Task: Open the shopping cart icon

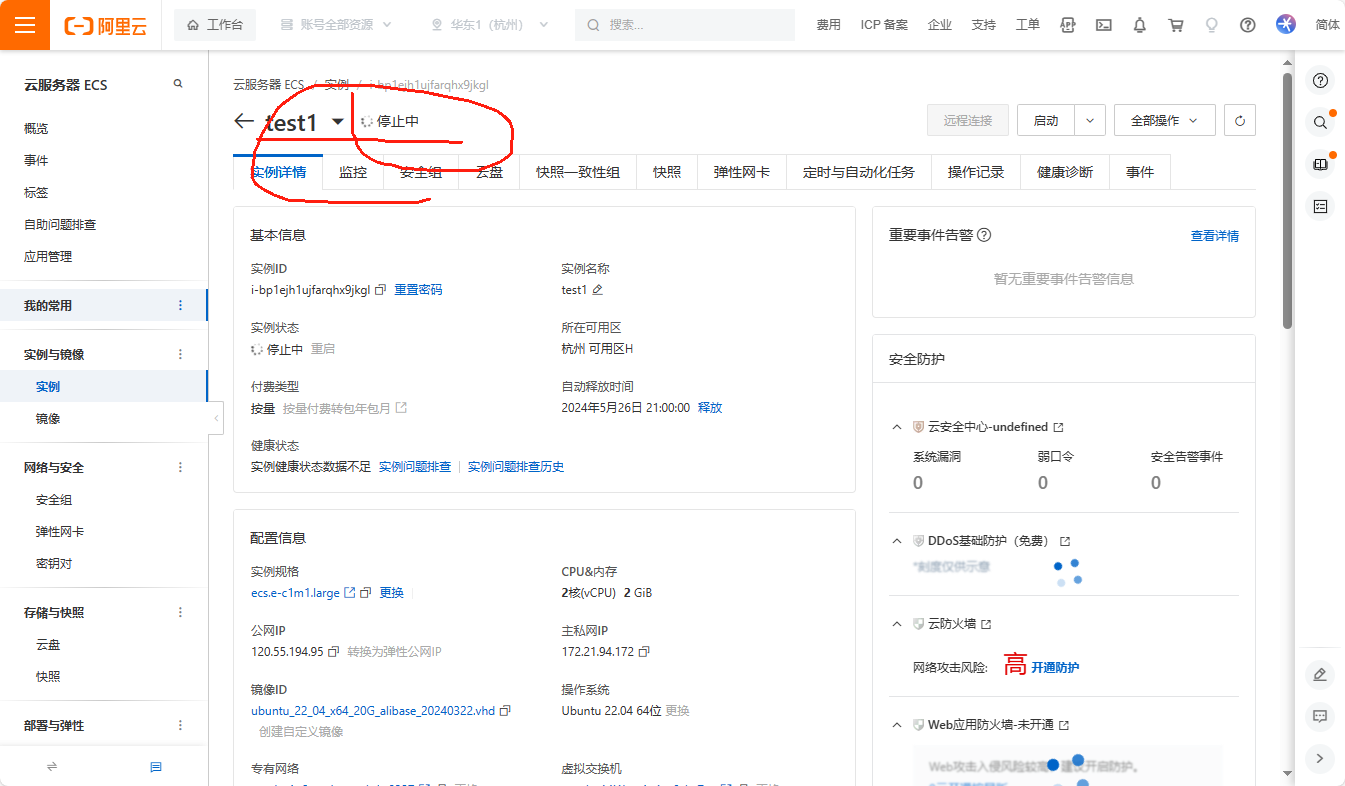Action: click(1176, 25)
